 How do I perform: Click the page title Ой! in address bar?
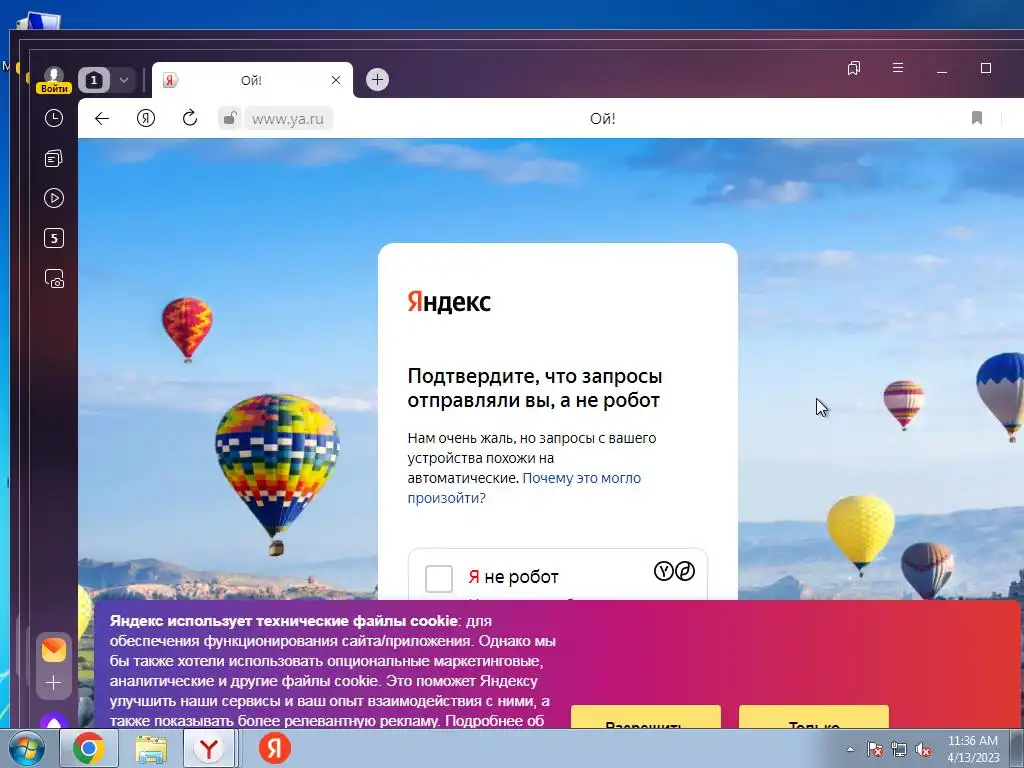pos(602,119)
